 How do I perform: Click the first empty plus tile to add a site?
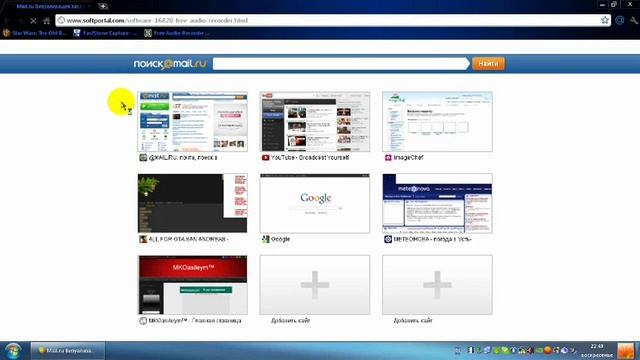315,285
